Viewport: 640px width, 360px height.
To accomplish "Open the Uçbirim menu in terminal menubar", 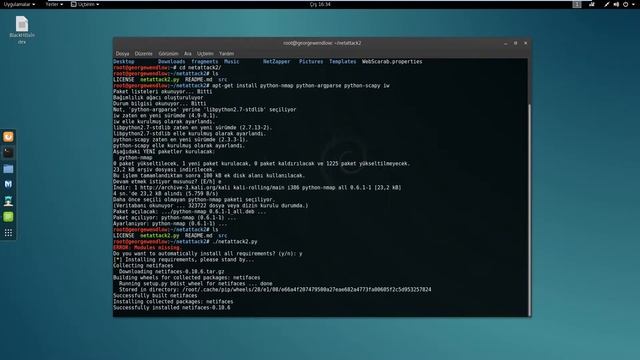I will coord(205,53).
